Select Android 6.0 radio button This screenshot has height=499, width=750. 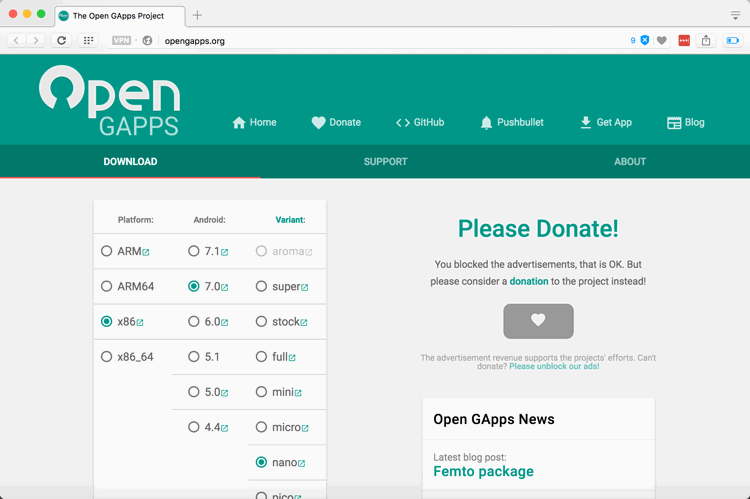(193, 321)
